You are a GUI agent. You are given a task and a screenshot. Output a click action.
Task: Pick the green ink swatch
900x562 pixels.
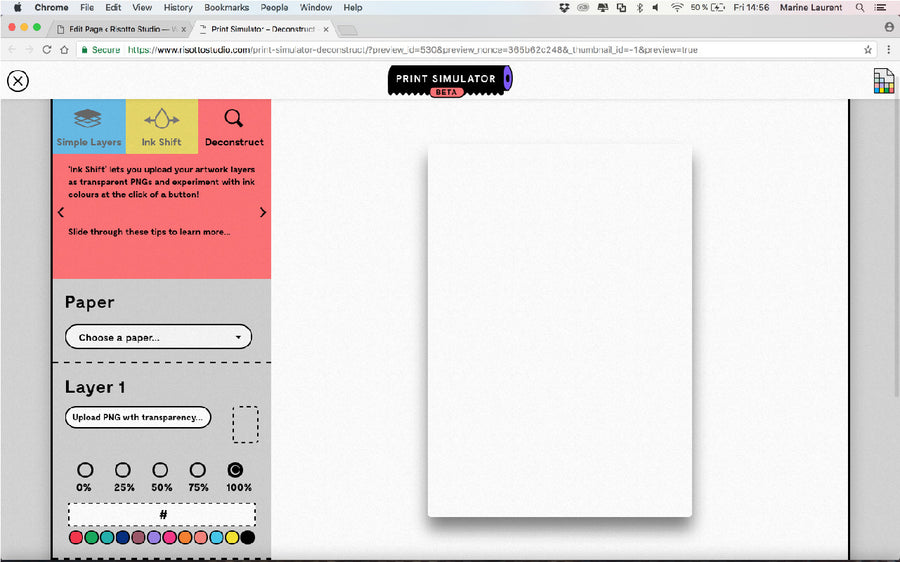pyautogui.click(x=91, y=537)
